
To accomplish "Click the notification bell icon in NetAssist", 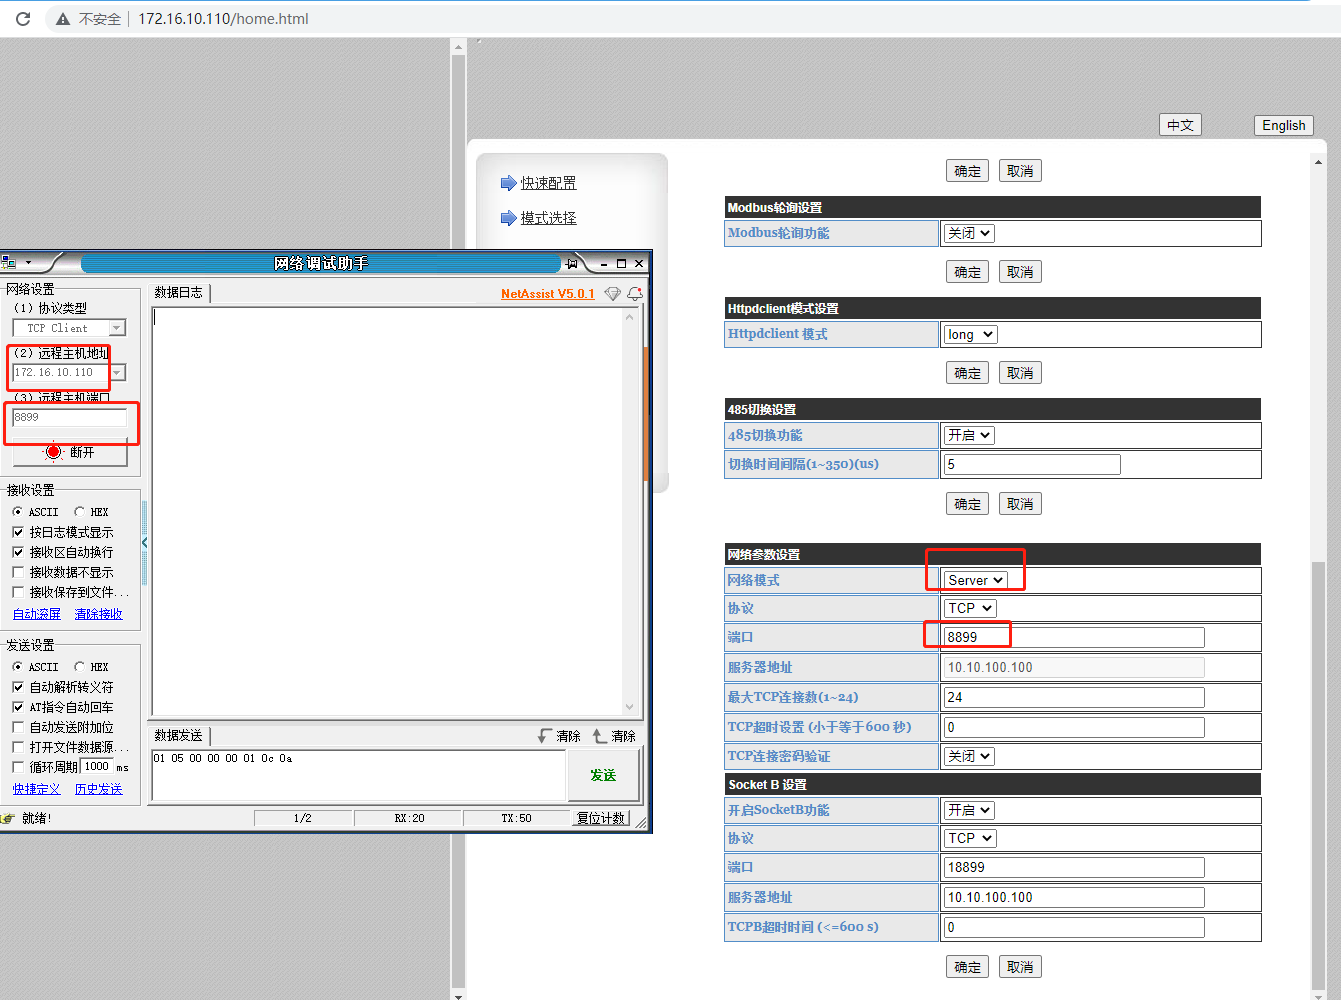I will click(x=635, y=294).
